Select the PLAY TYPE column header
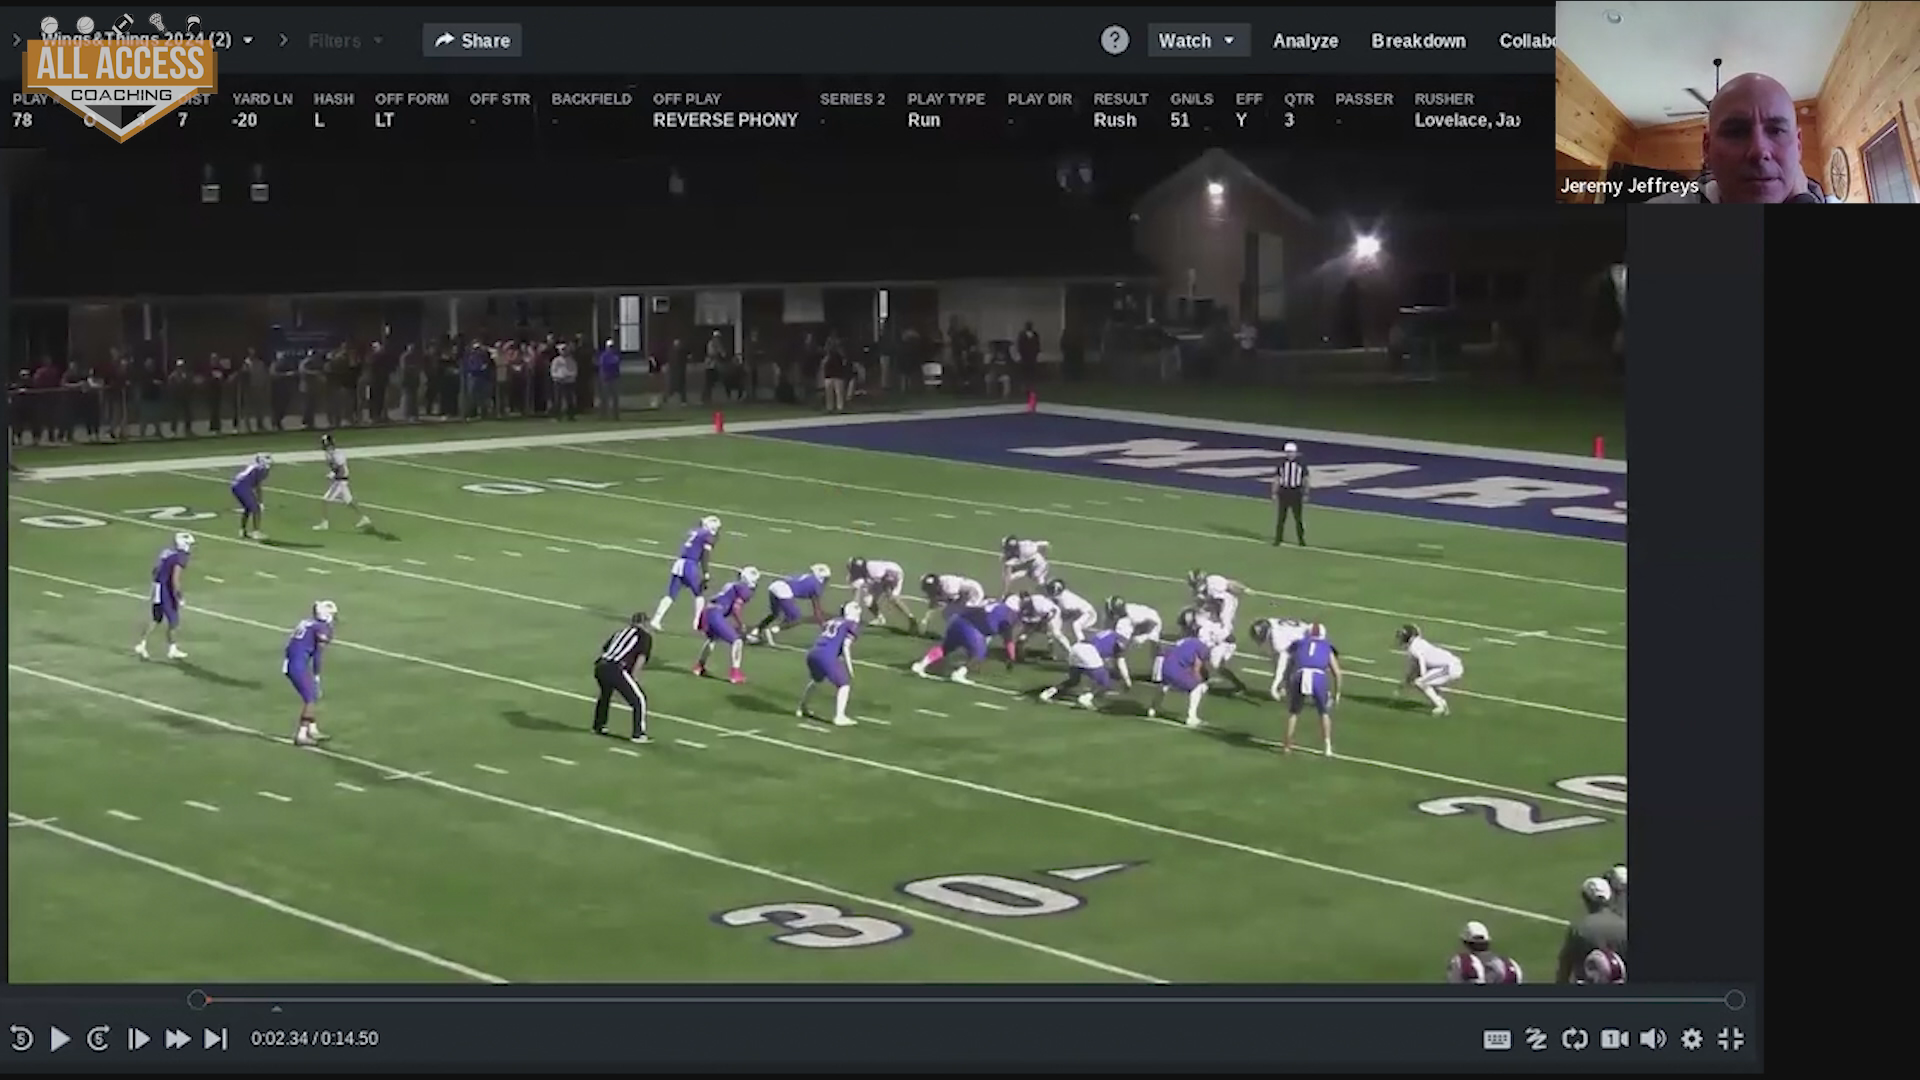Viewport: 1920px width, 1080px height. pos(946,99)
